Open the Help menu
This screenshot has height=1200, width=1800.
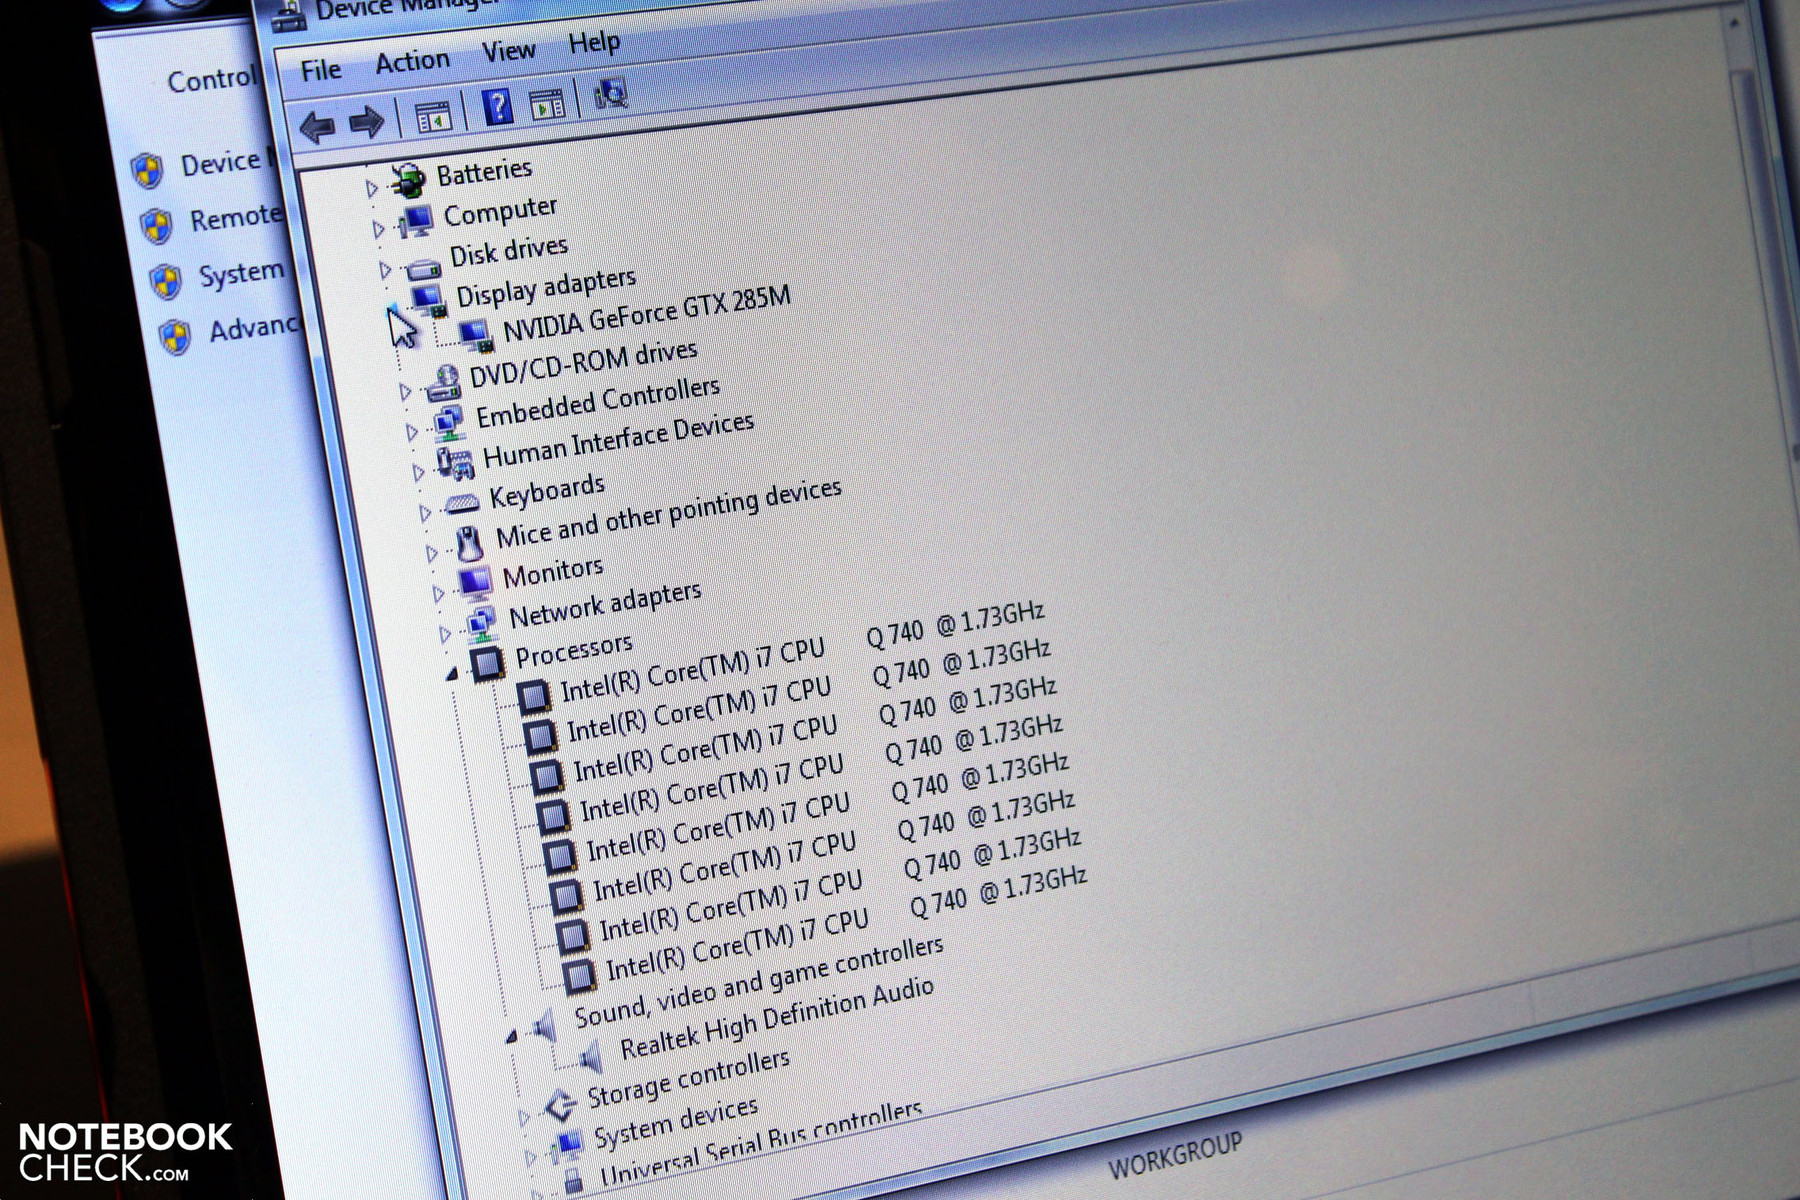[594, 43]
